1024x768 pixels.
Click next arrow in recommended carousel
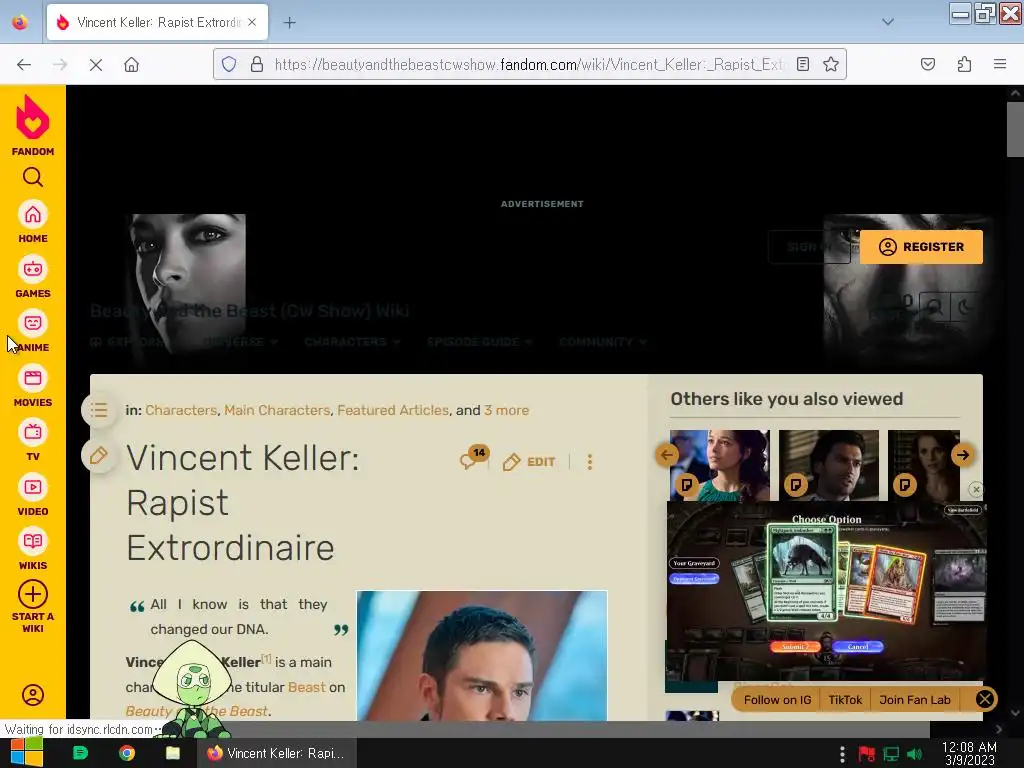(x=963, y=455)
